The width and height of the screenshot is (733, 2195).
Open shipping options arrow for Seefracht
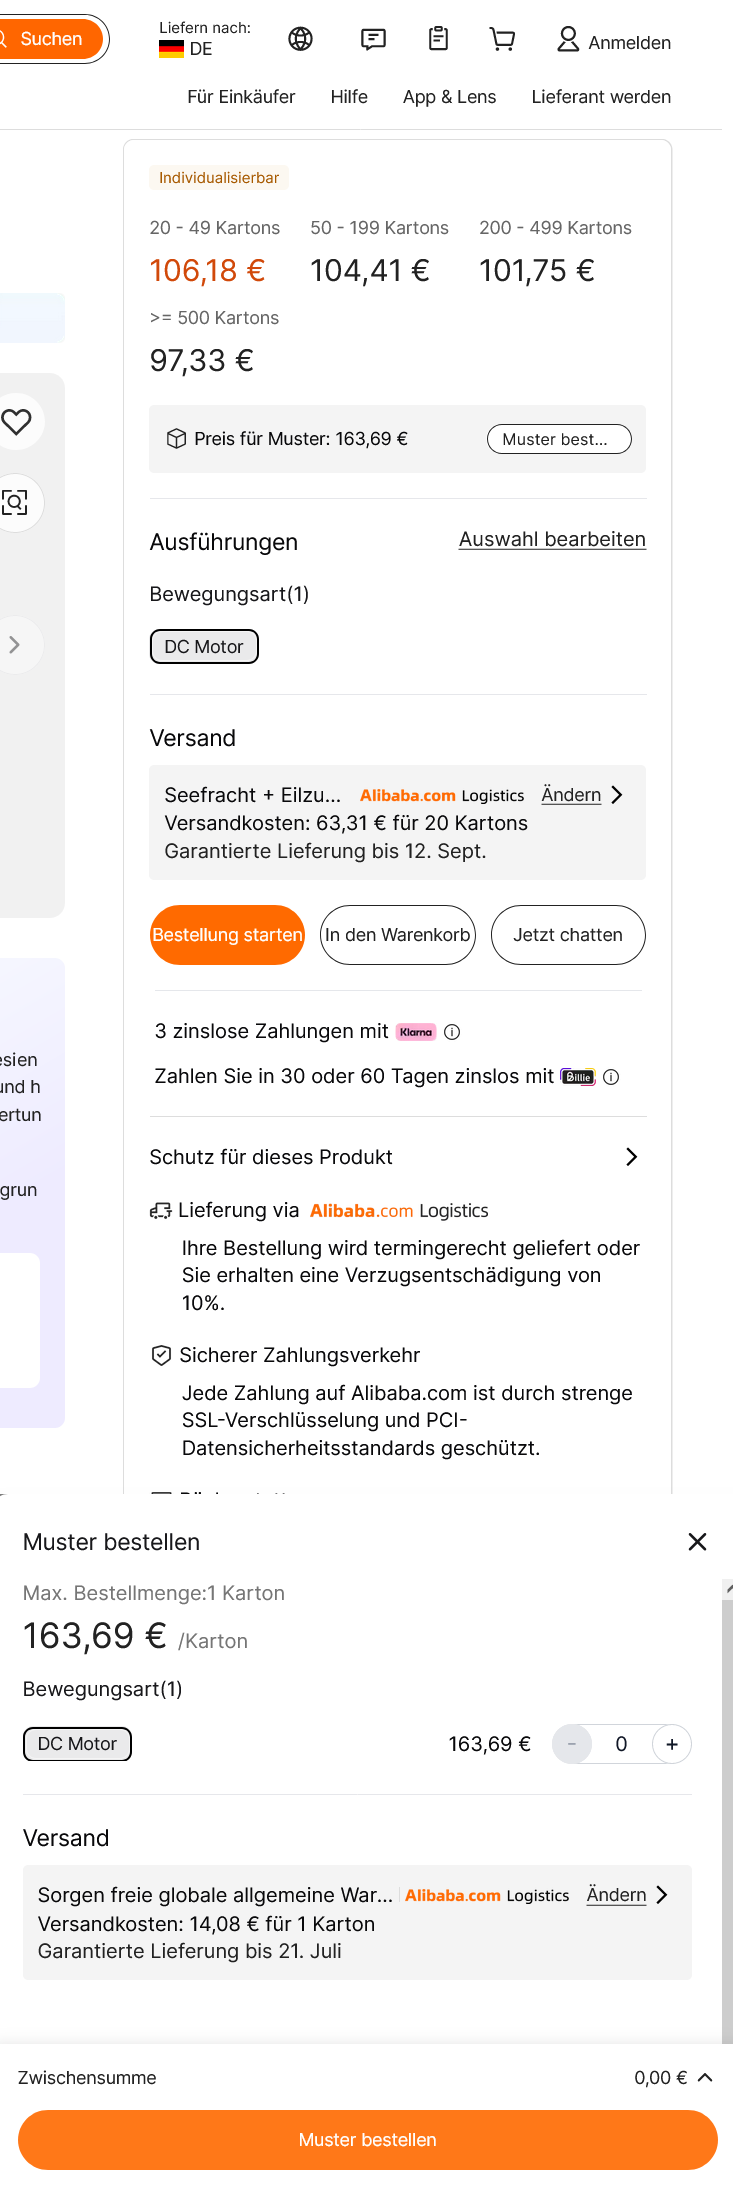click(617, 795)
